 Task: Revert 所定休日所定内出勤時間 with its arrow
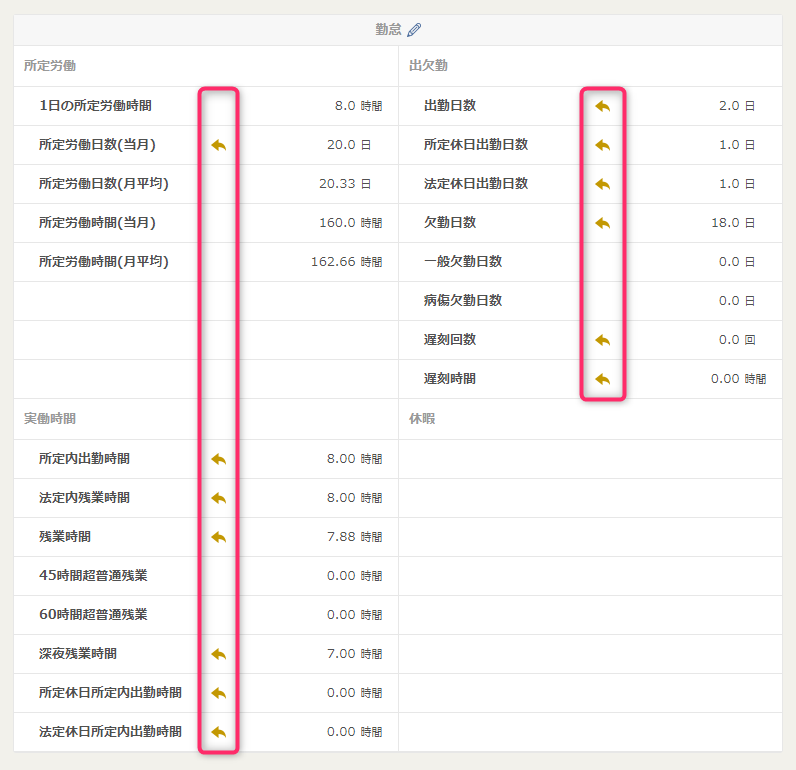click(219, 693)
